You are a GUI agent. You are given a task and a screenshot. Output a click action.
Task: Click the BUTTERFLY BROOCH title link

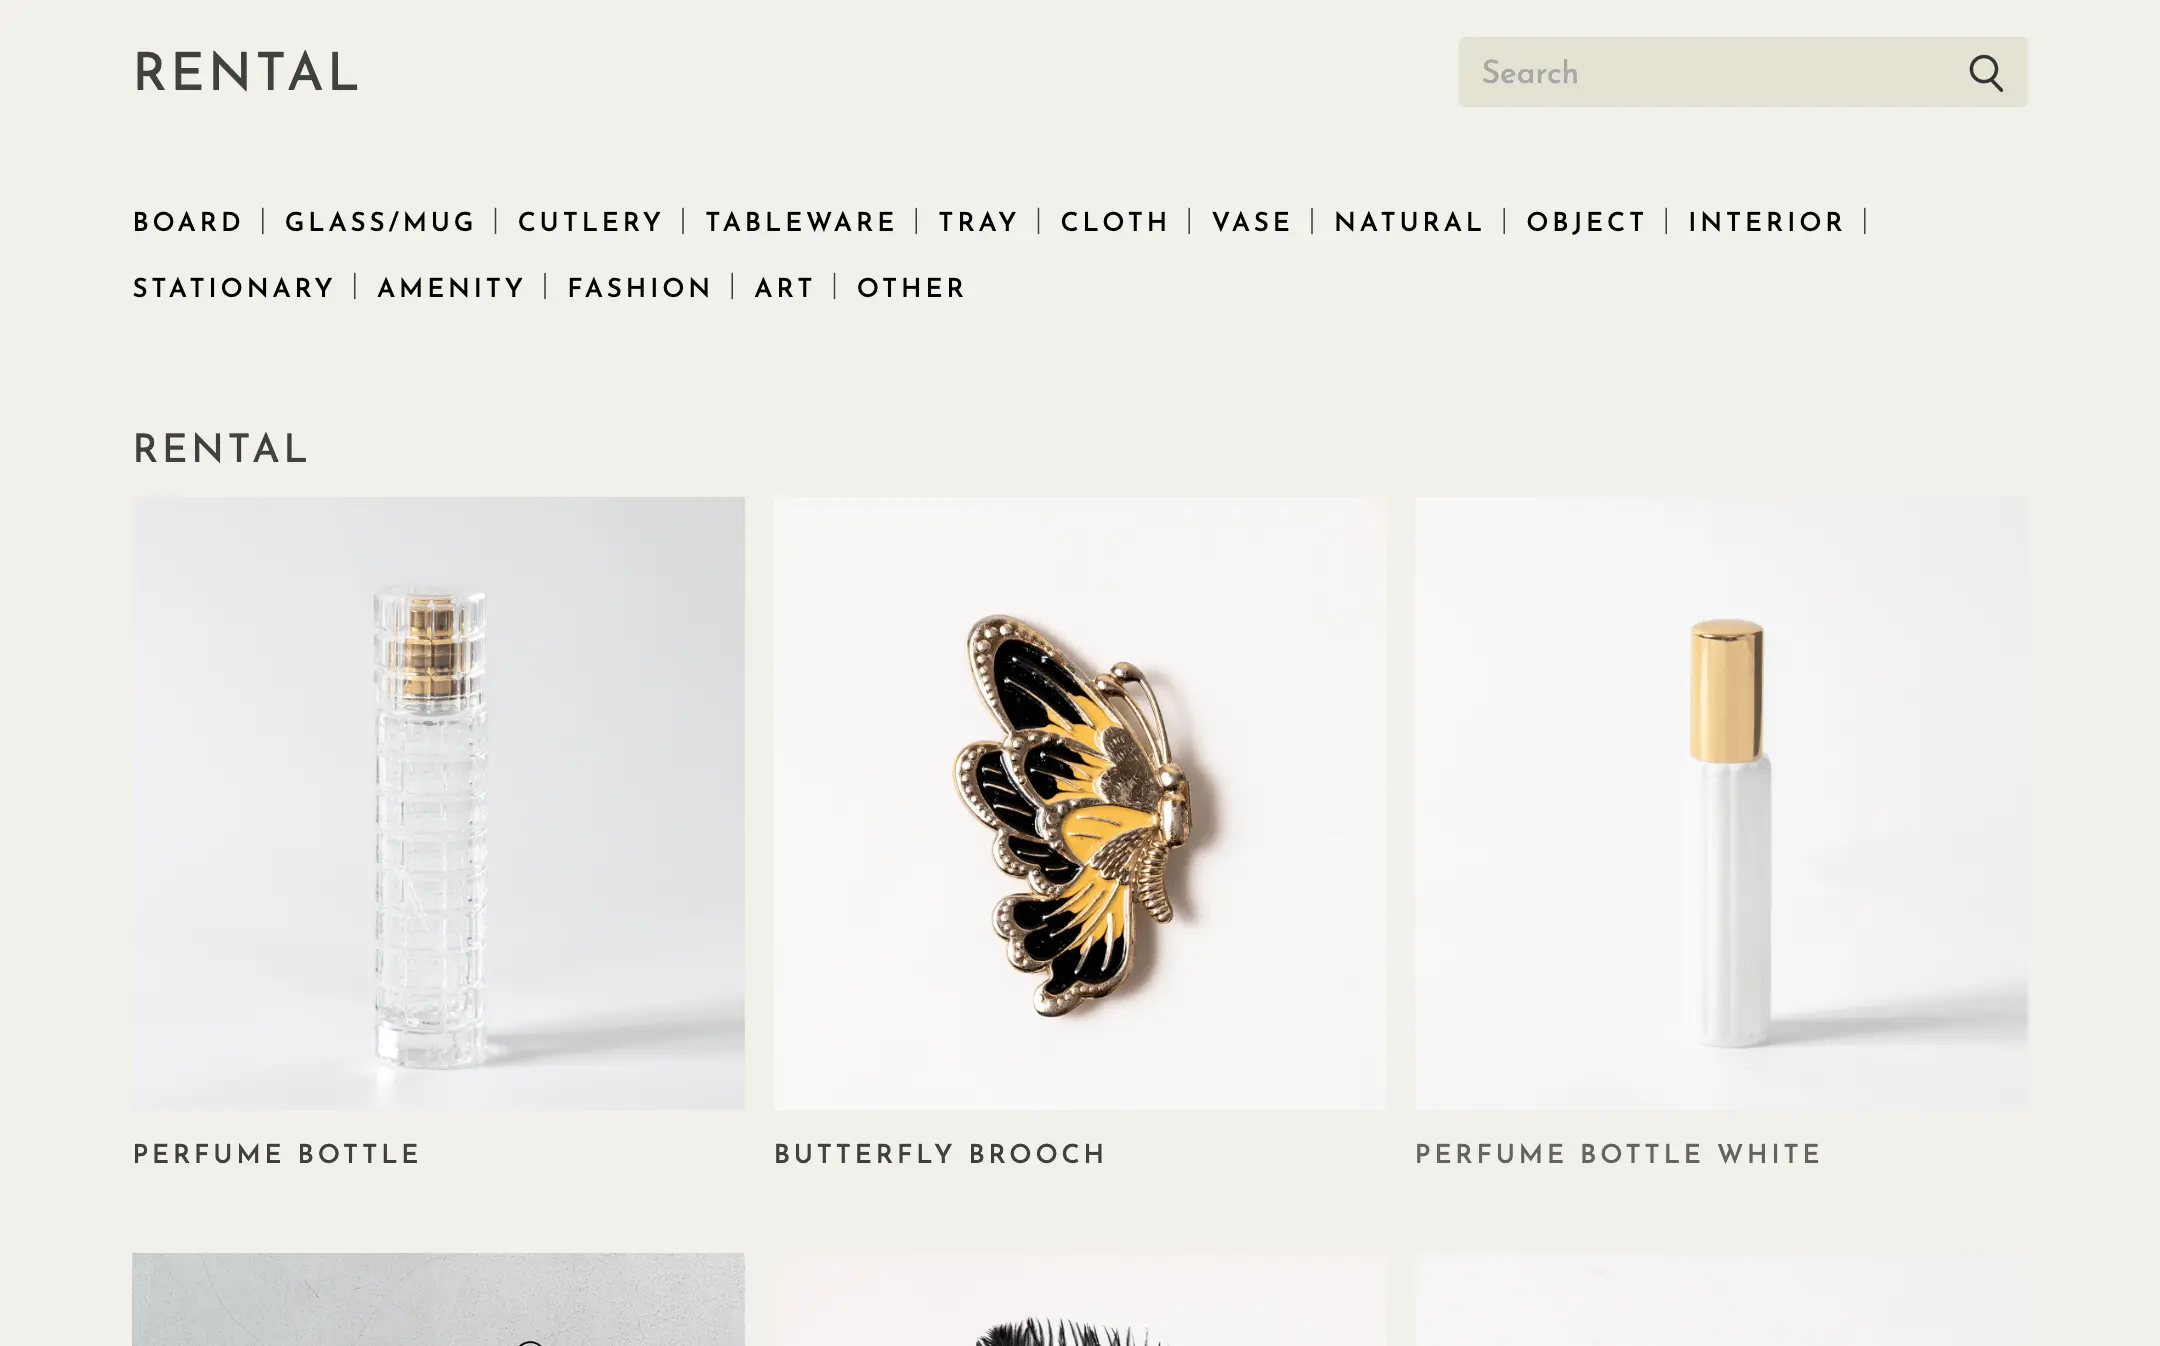click(x=940, y=1154)
